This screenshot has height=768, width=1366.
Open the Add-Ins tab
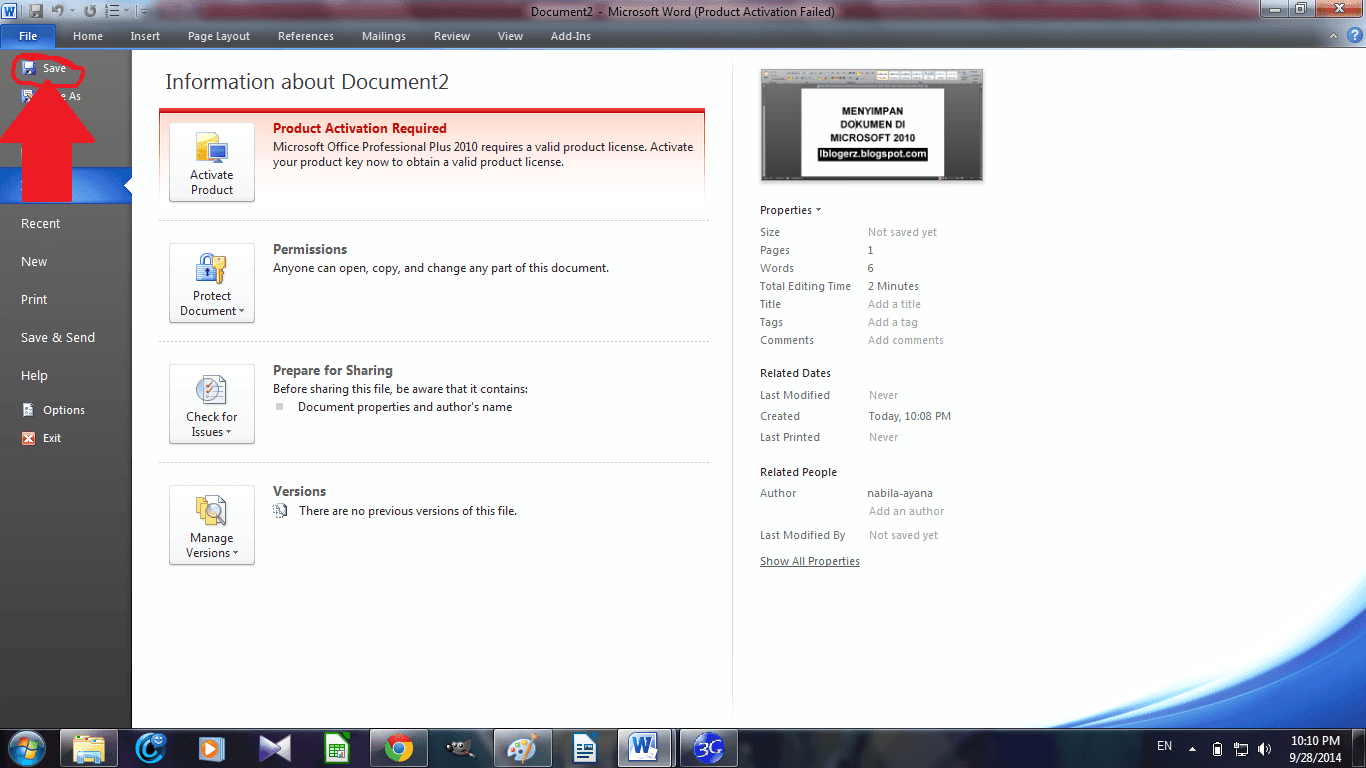pyautogui.click(x=571, y=36)
